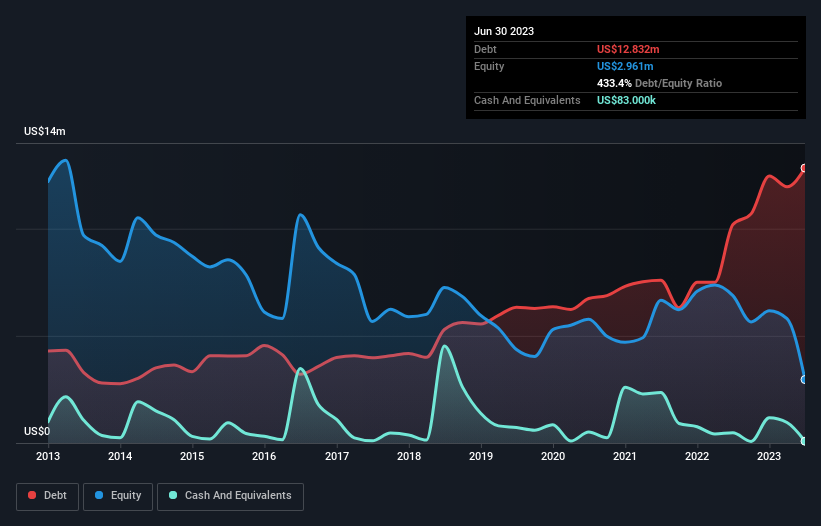Click the US$2.961m equity value

(x=625, y=66)
